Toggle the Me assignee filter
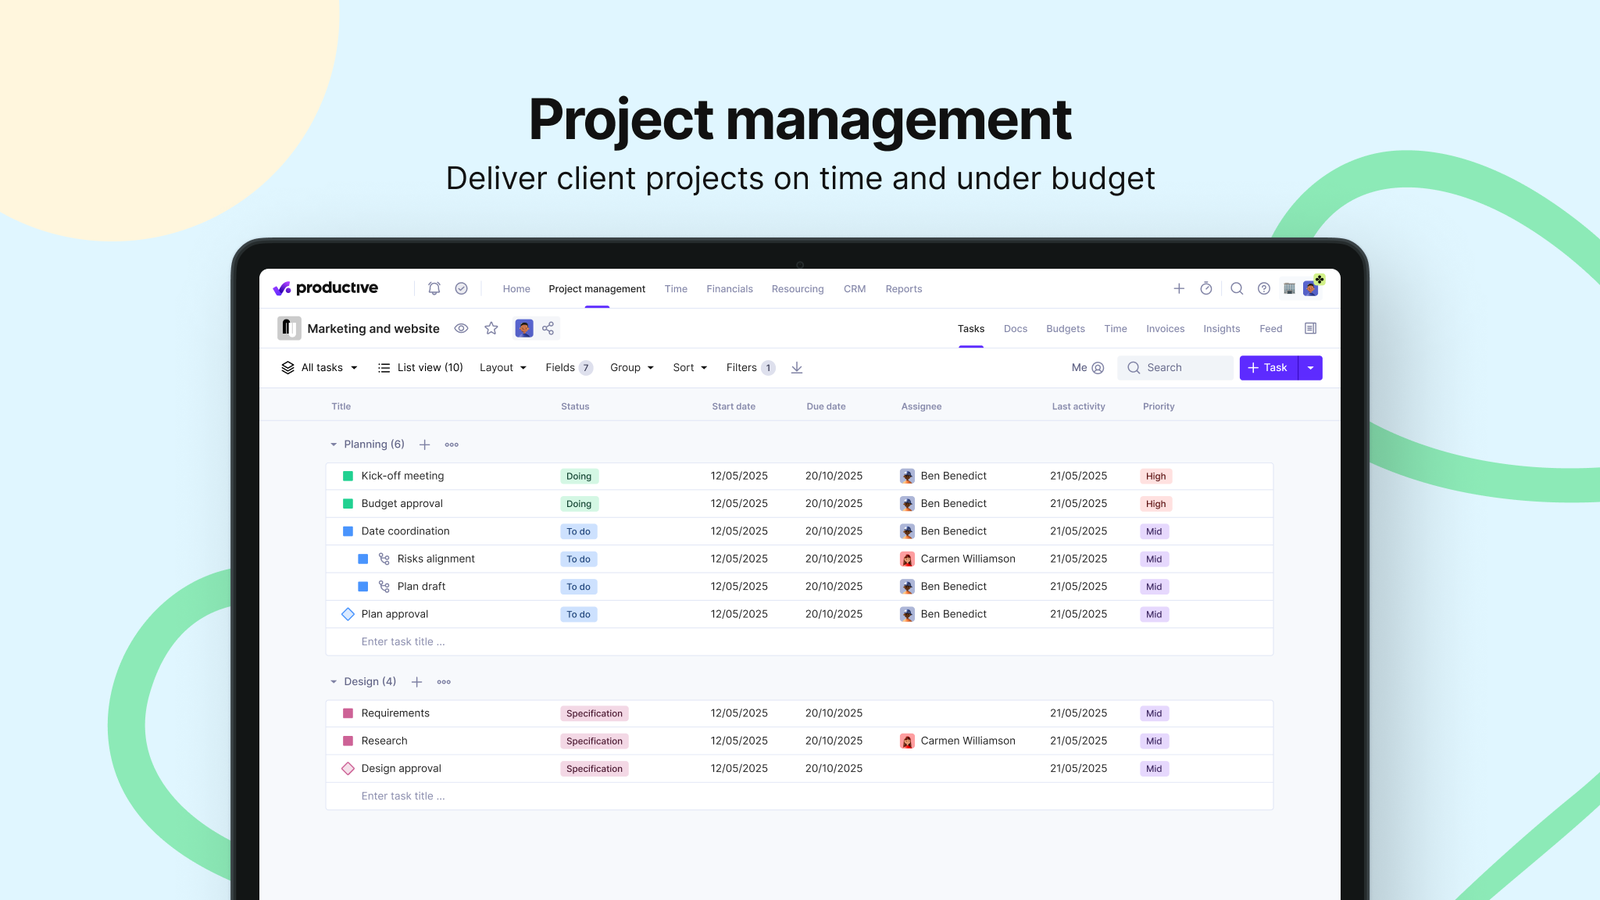The image size is (1600, 900). tap(1088, 368)
